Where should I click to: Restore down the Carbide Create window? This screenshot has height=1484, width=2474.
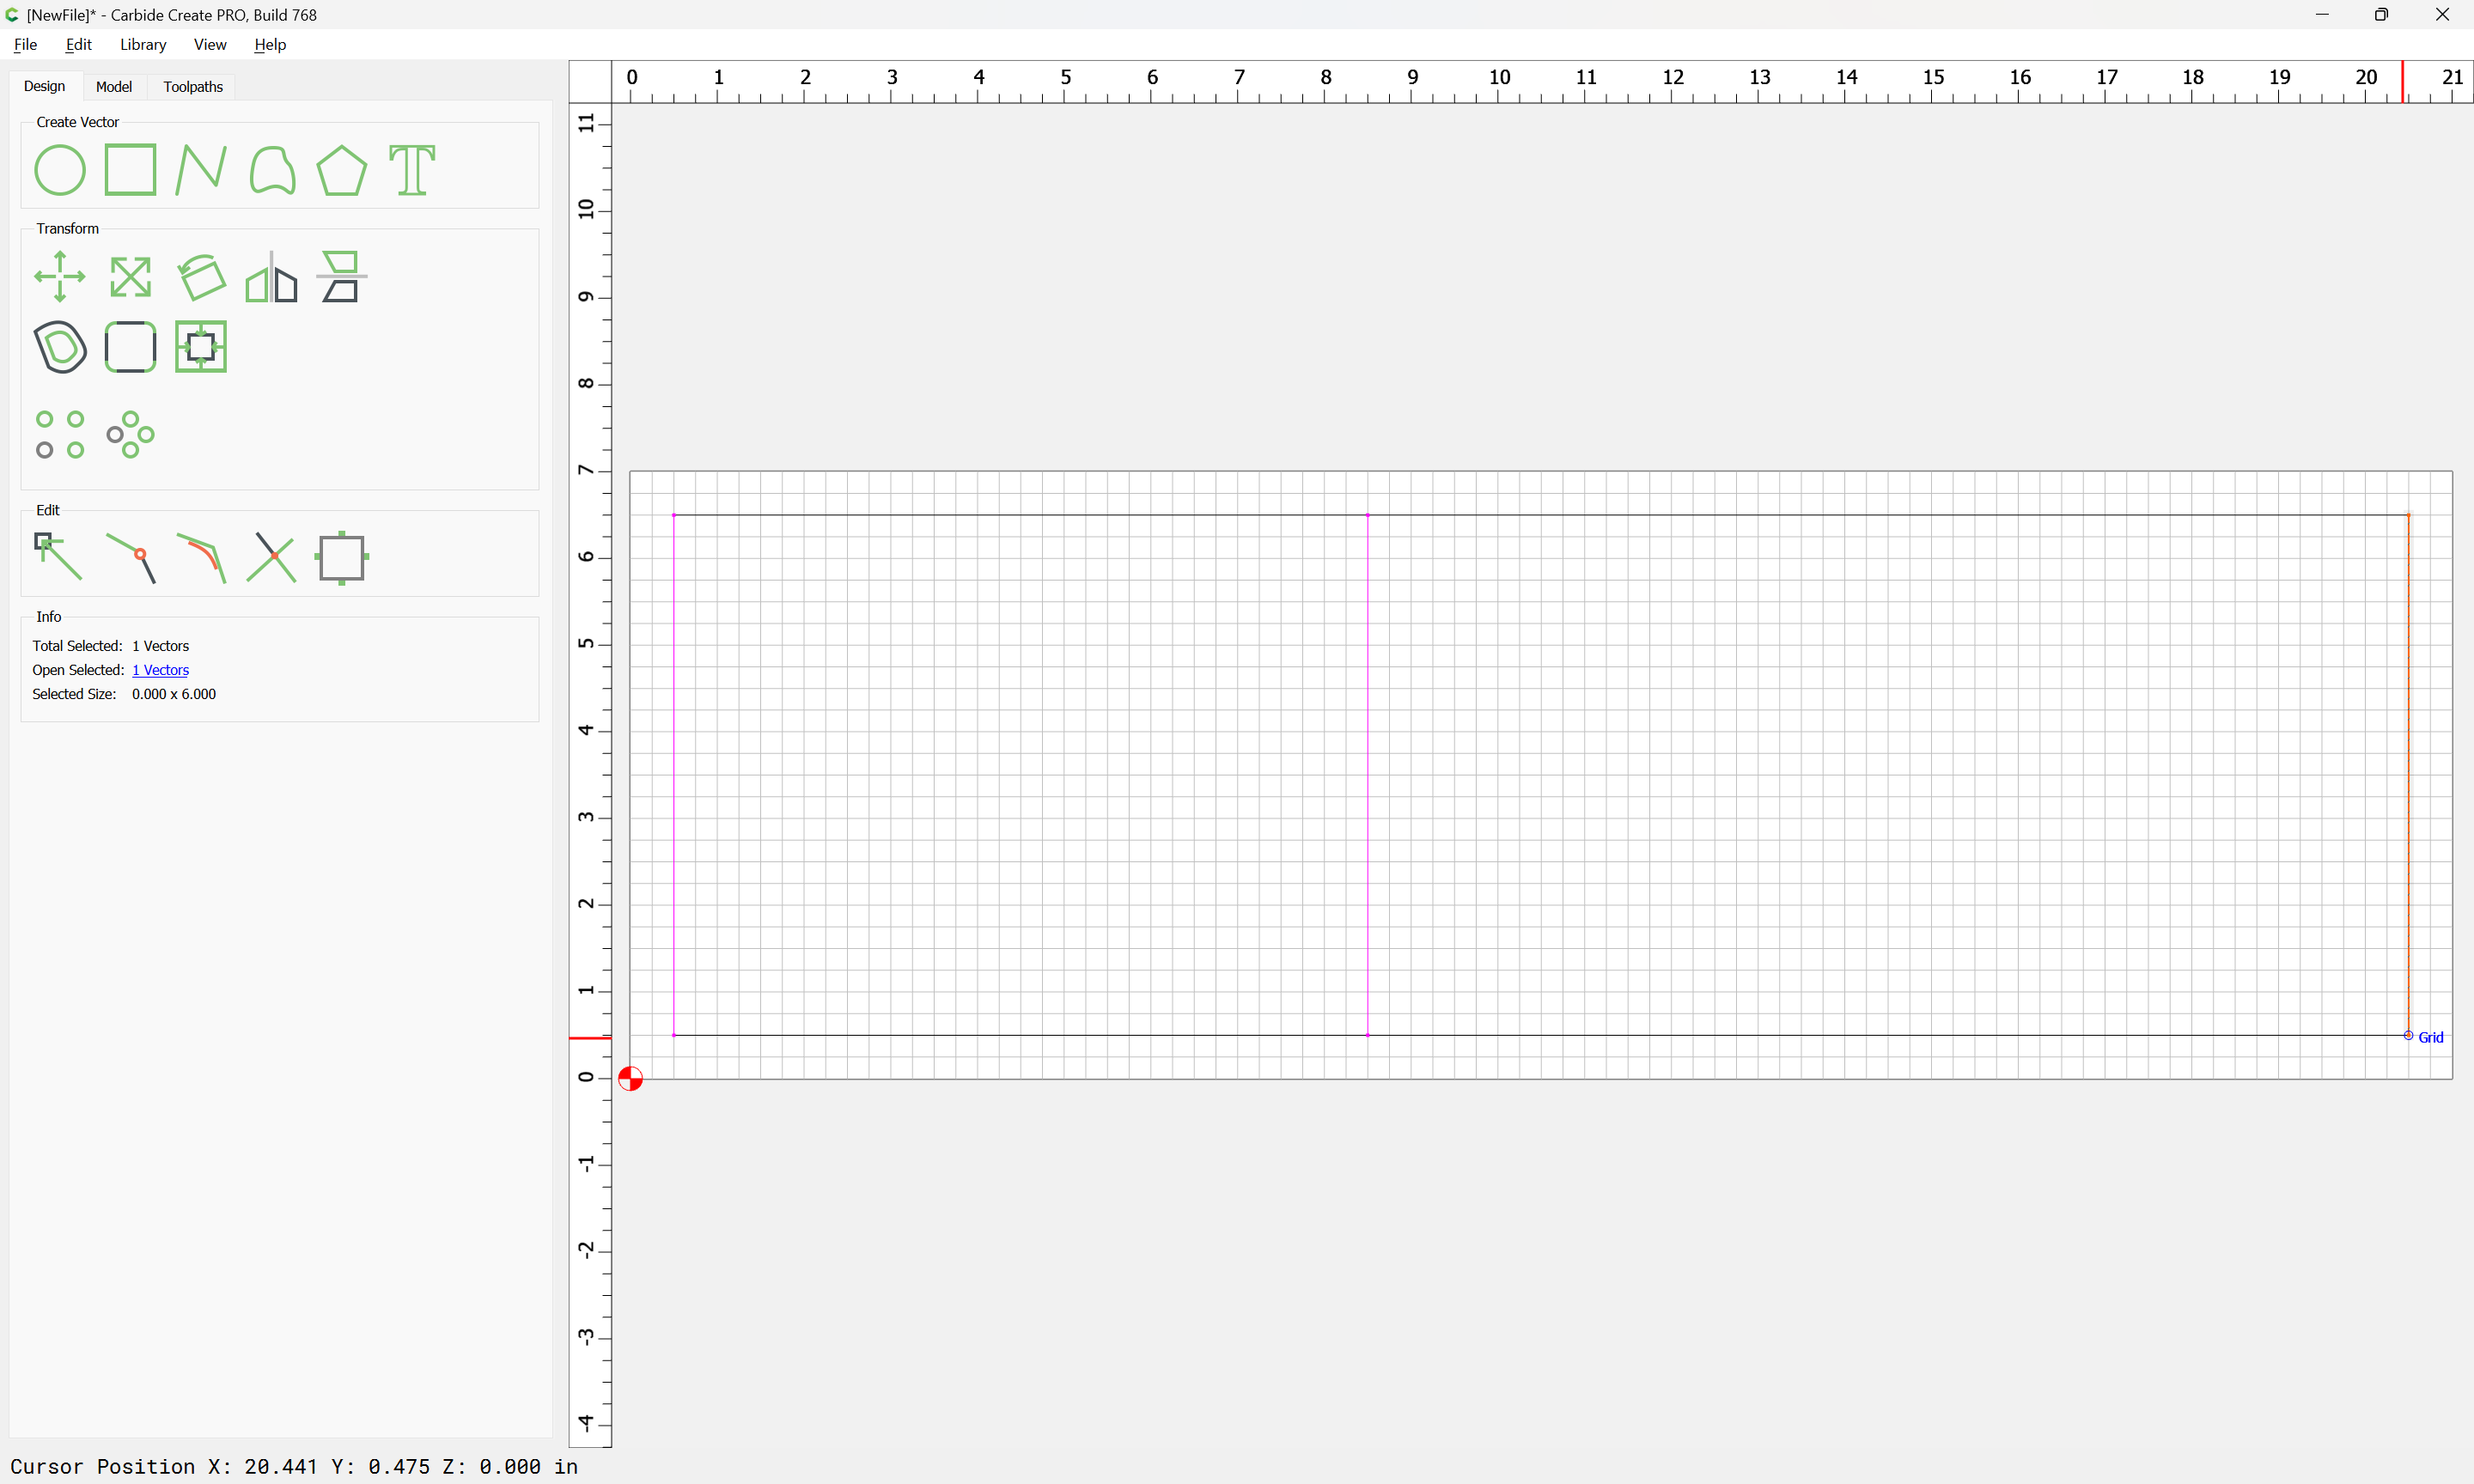pos(2381,15)
